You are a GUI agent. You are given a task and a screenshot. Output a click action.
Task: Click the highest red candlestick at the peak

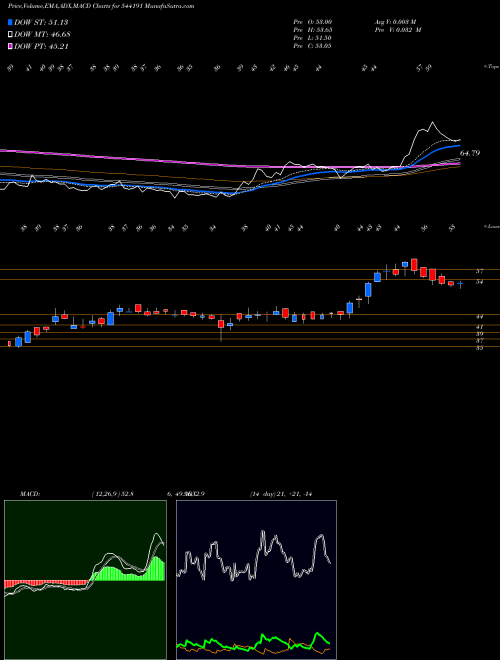[414, 265]
